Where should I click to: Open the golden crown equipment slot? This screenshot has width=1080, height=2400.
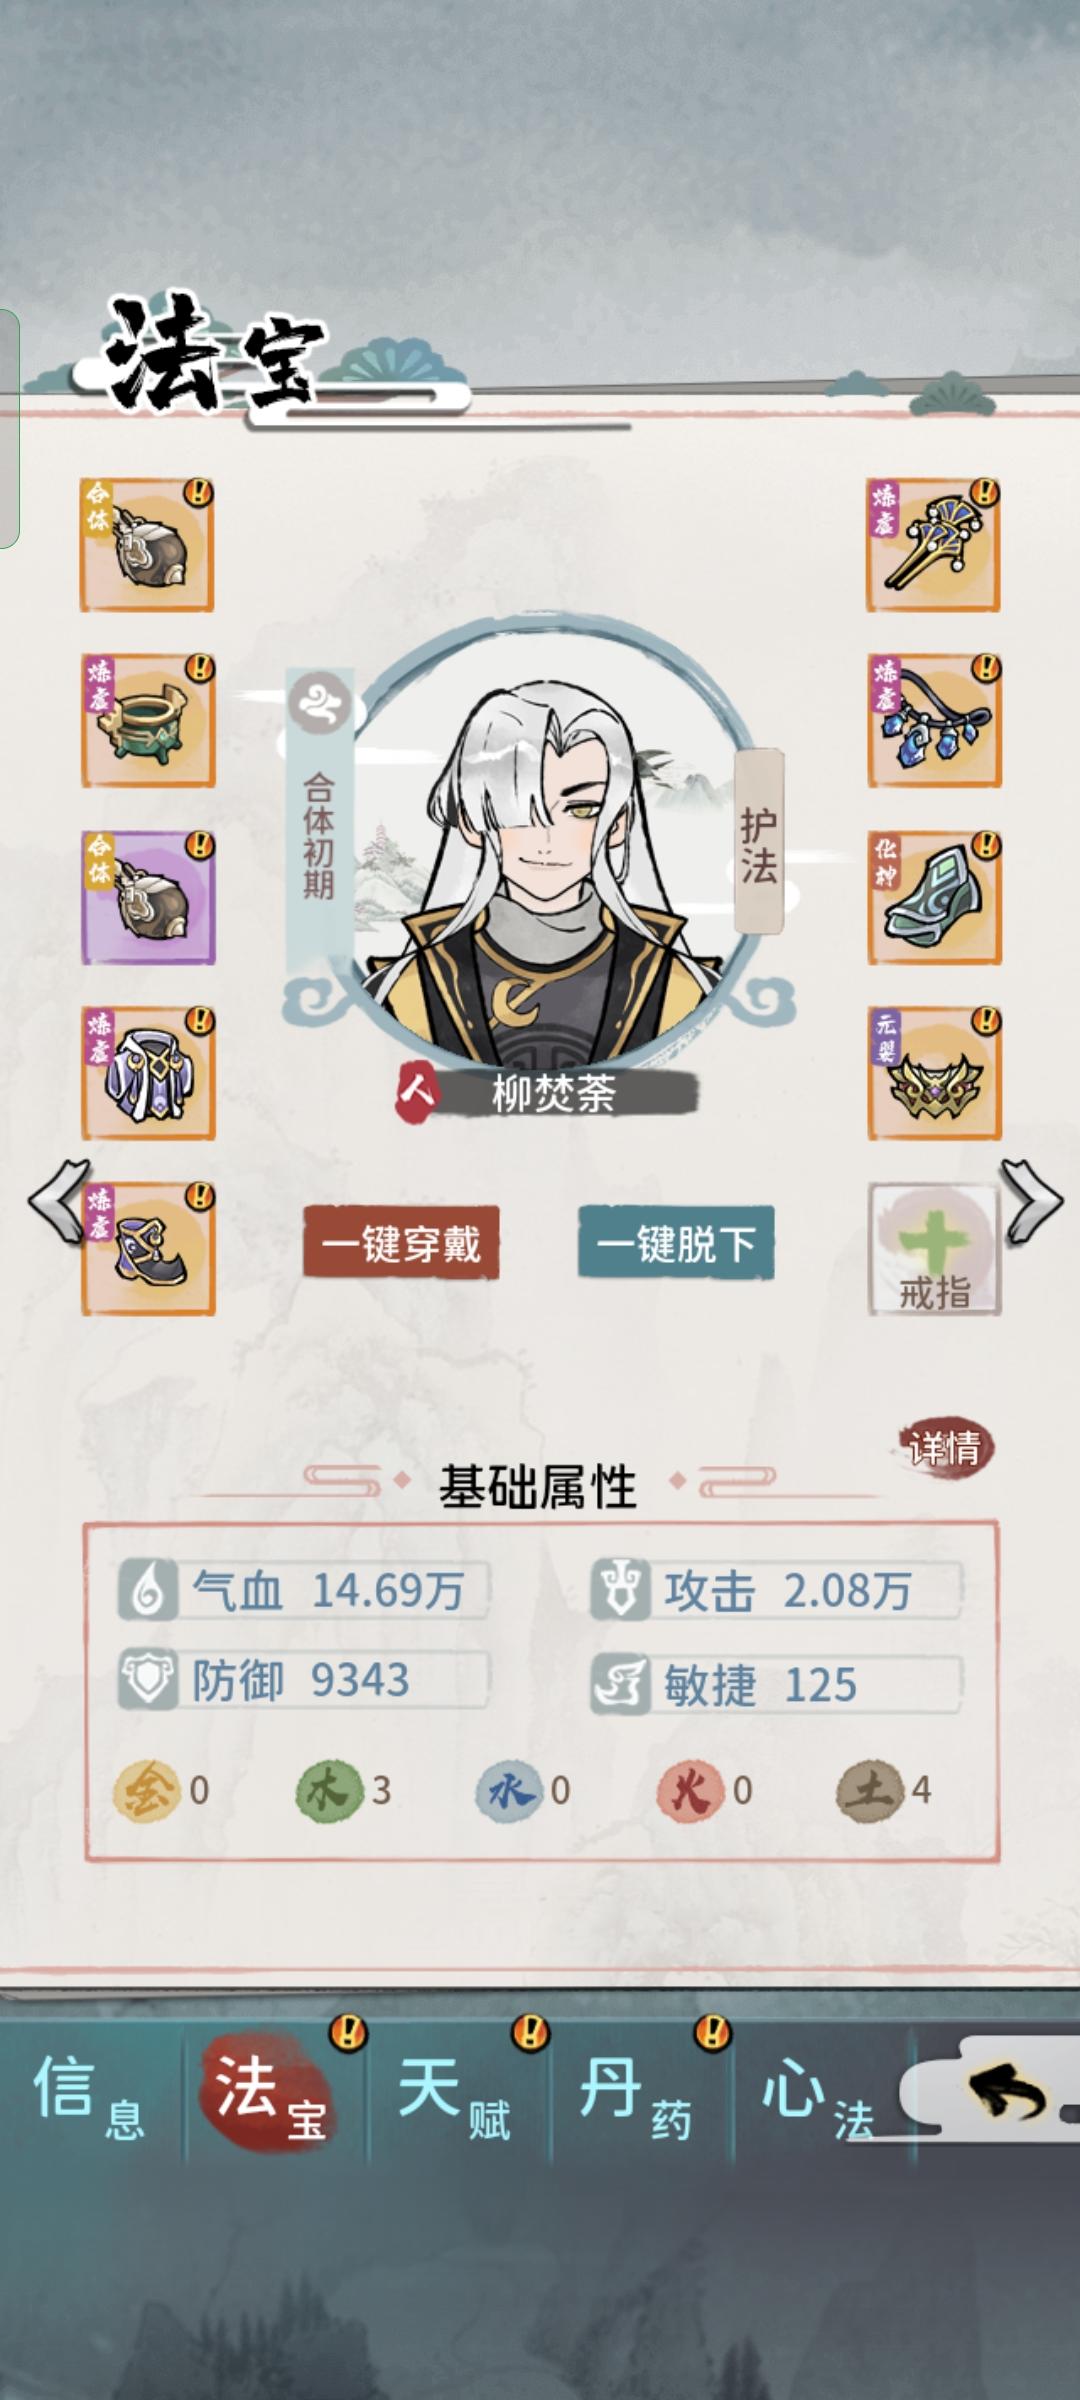(x=934, y=1073)
